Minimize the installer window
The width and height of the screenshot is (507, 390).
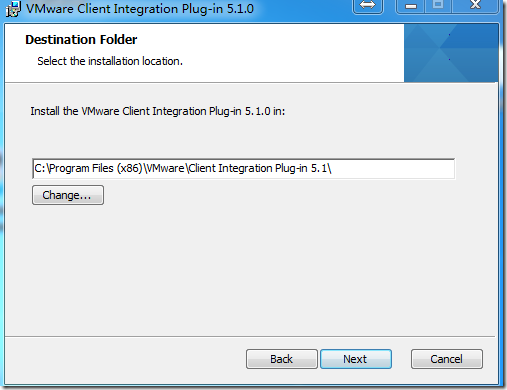pyautogui.click(x=410, y=6)
